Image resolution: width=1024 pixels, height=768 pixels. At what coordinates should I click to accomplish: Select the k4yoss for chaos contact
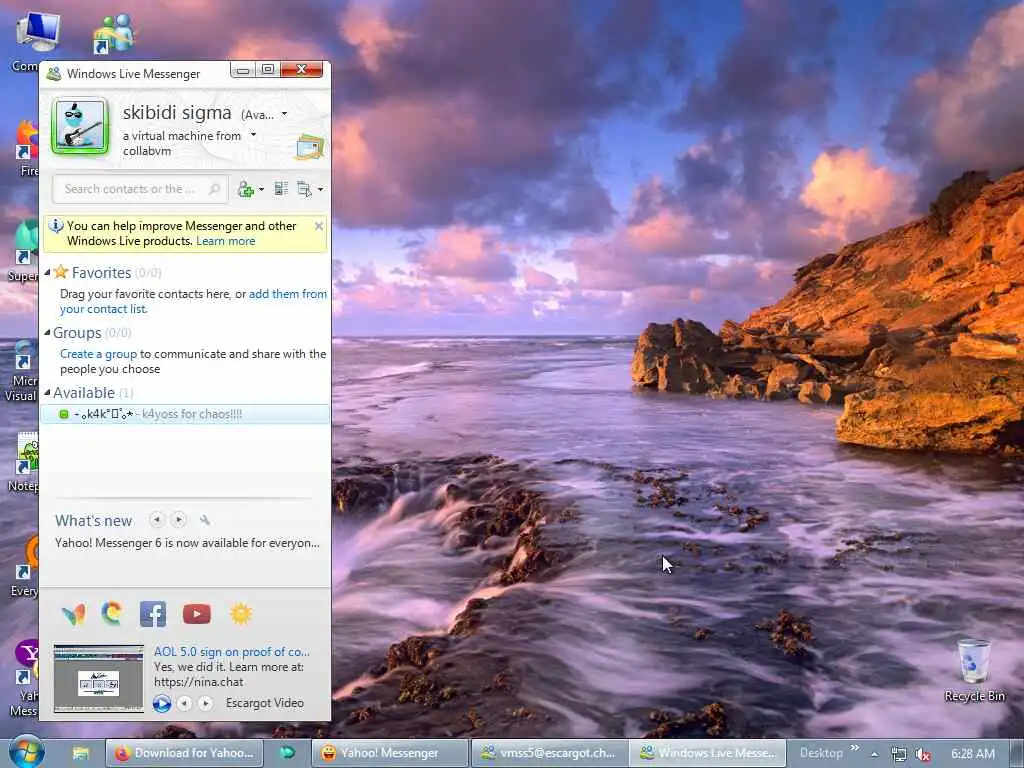[x=185, y=414]
